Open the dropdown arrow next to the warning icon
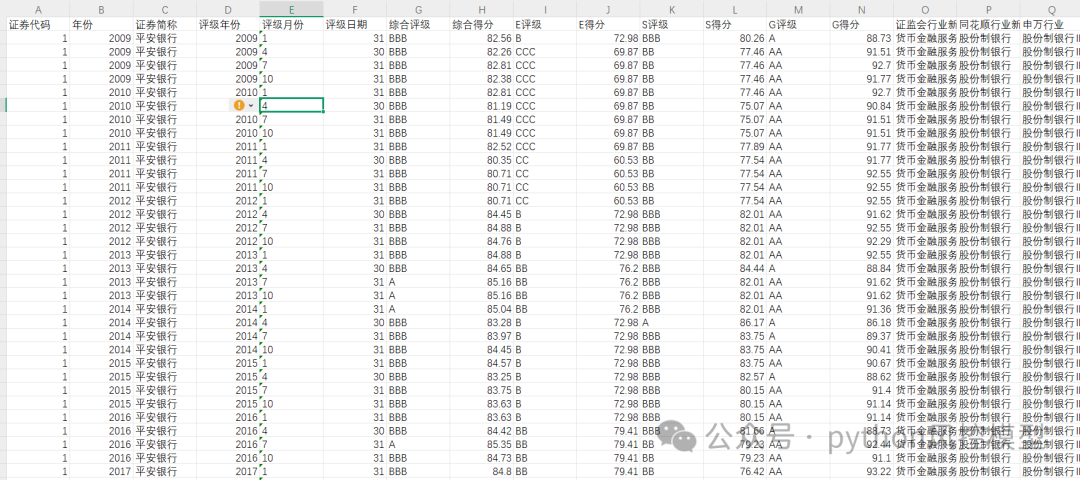The width and height of the screenshot is (1080, 480). [x=251, y=105]
